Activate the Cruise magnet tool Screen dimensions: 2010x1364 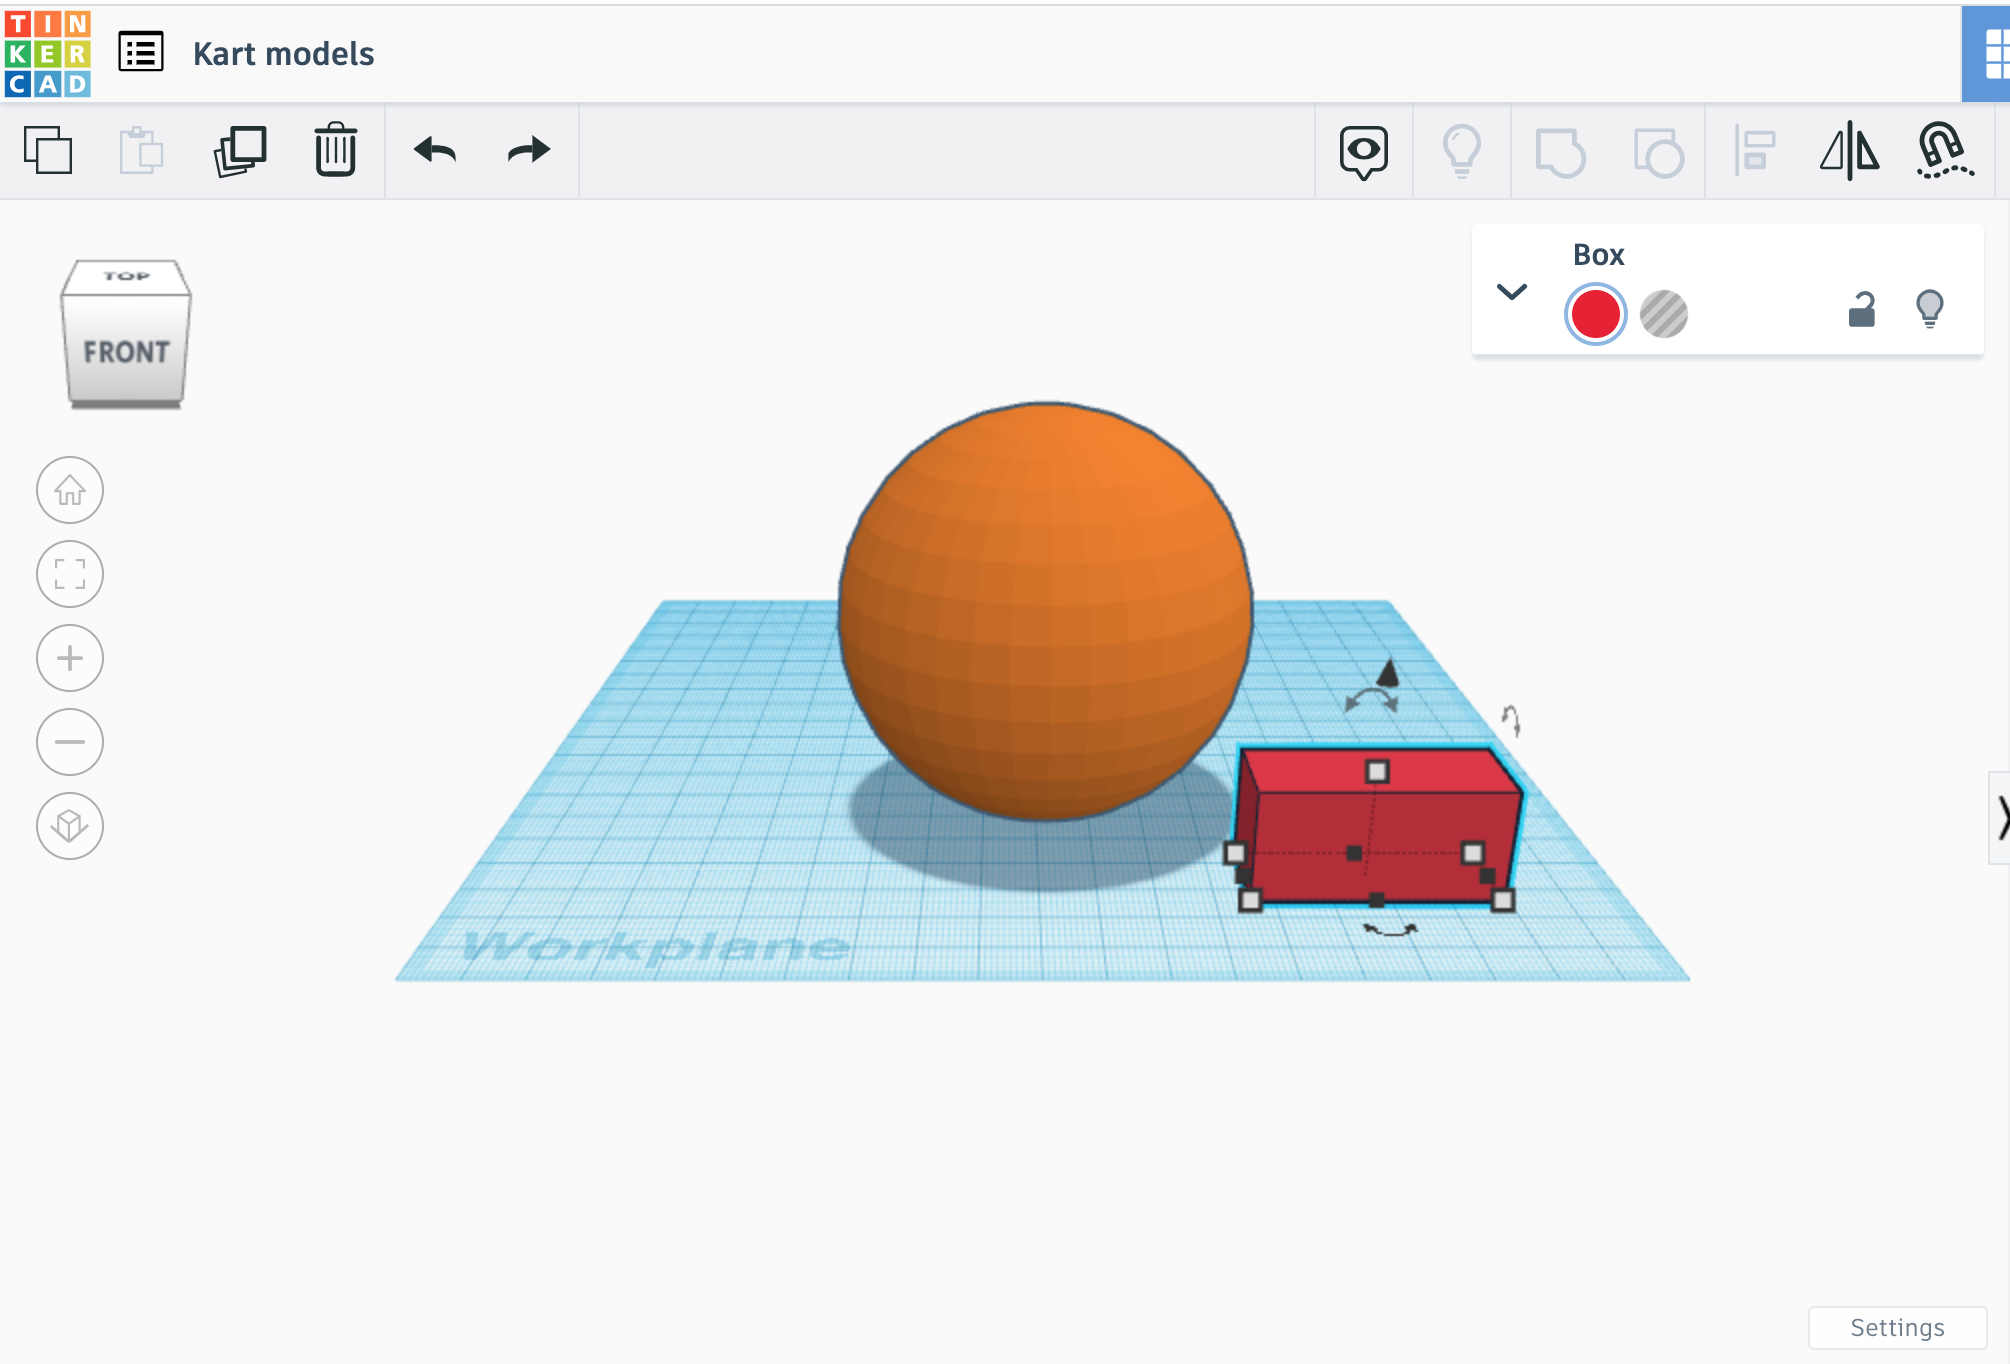[x=1945, y=151]
